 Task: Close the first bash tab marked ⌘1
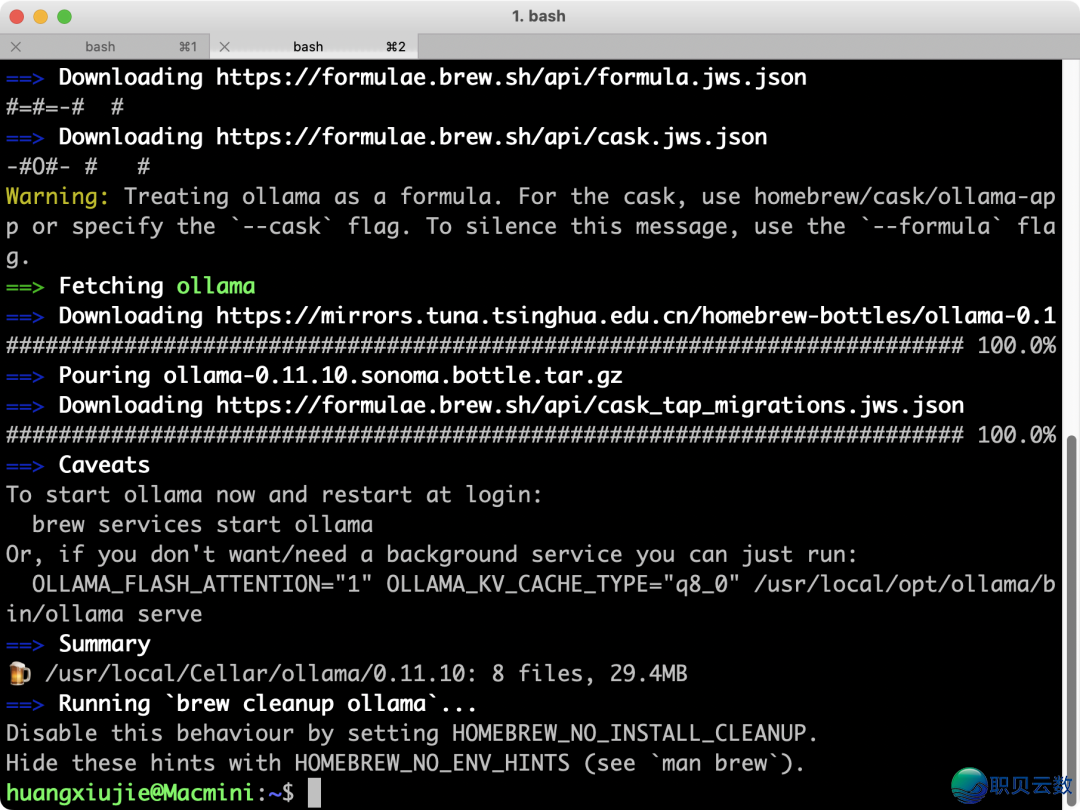16,47
